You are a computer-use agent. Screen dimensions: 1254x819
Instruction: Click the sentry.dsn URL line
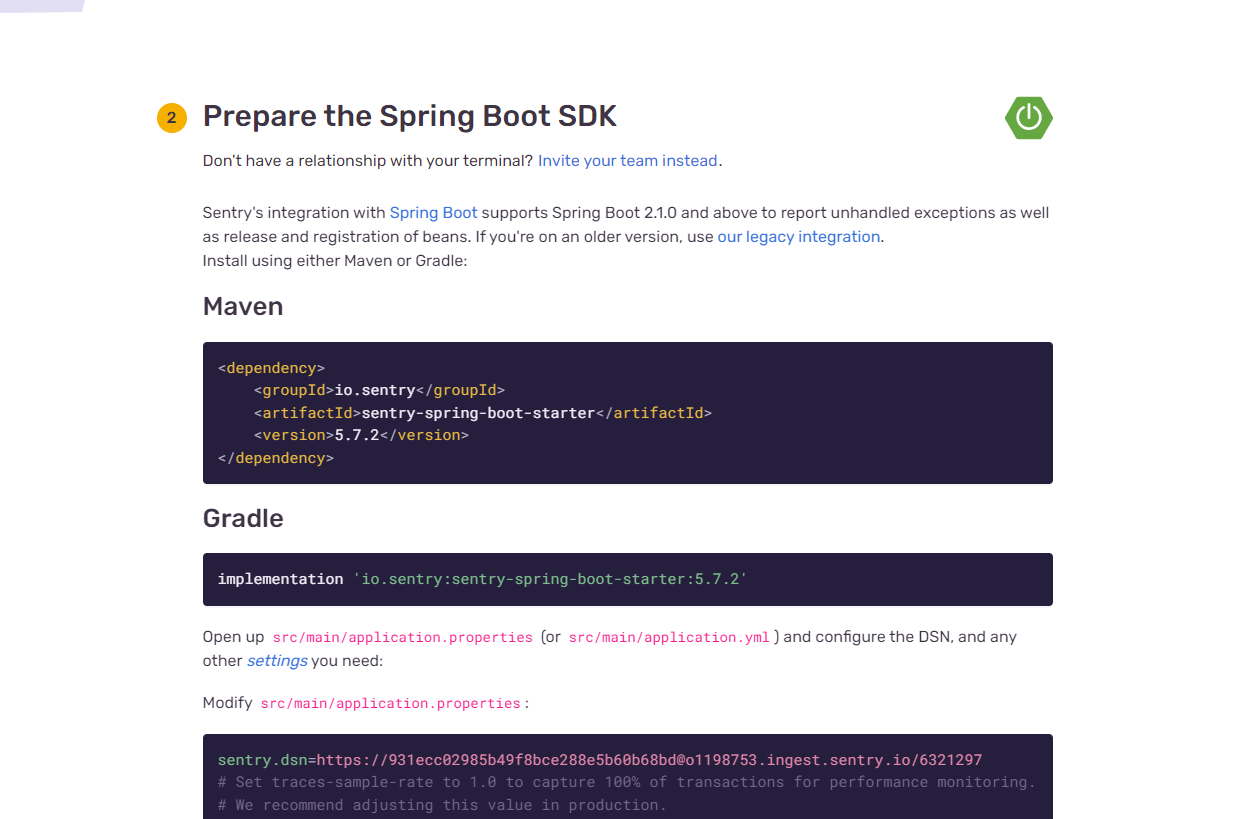pos(599,760)
